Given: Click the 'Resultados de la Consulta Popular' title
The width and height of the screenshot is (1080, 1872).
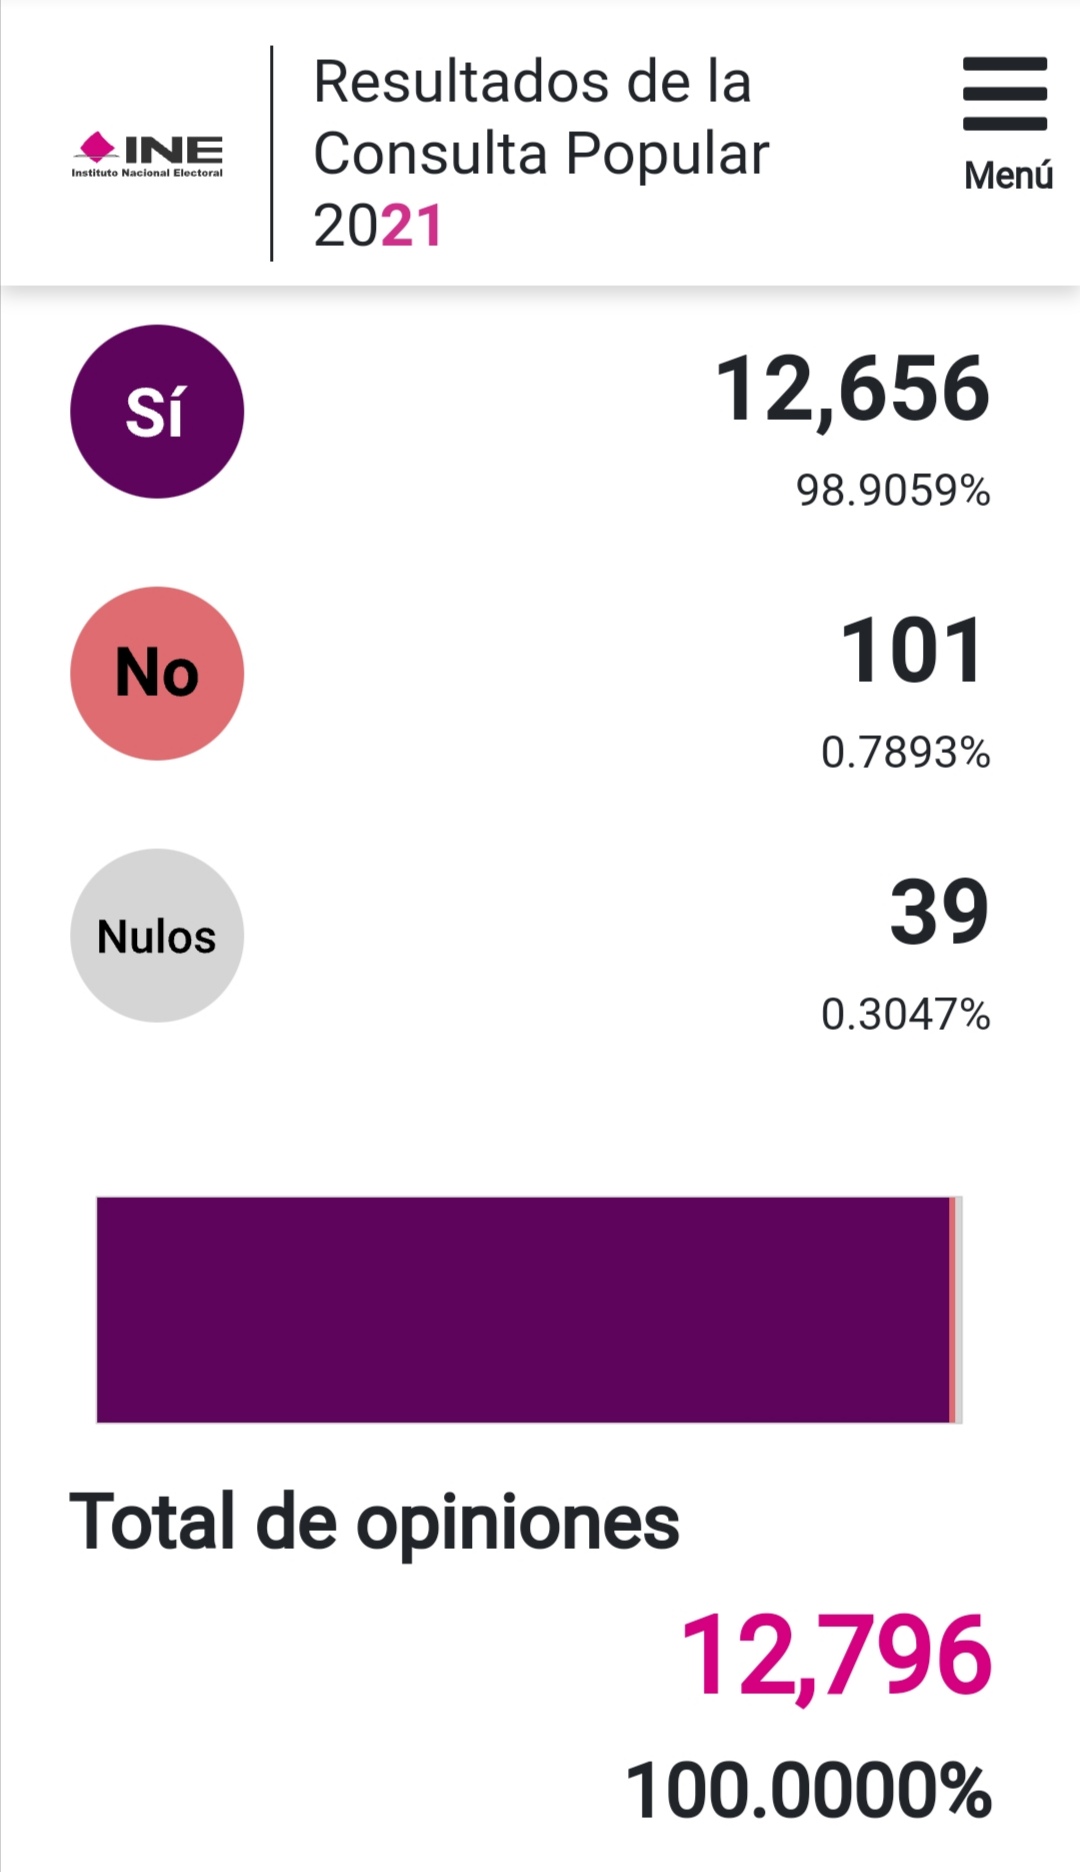Looking at the screenshot, I should coord(540,118).
